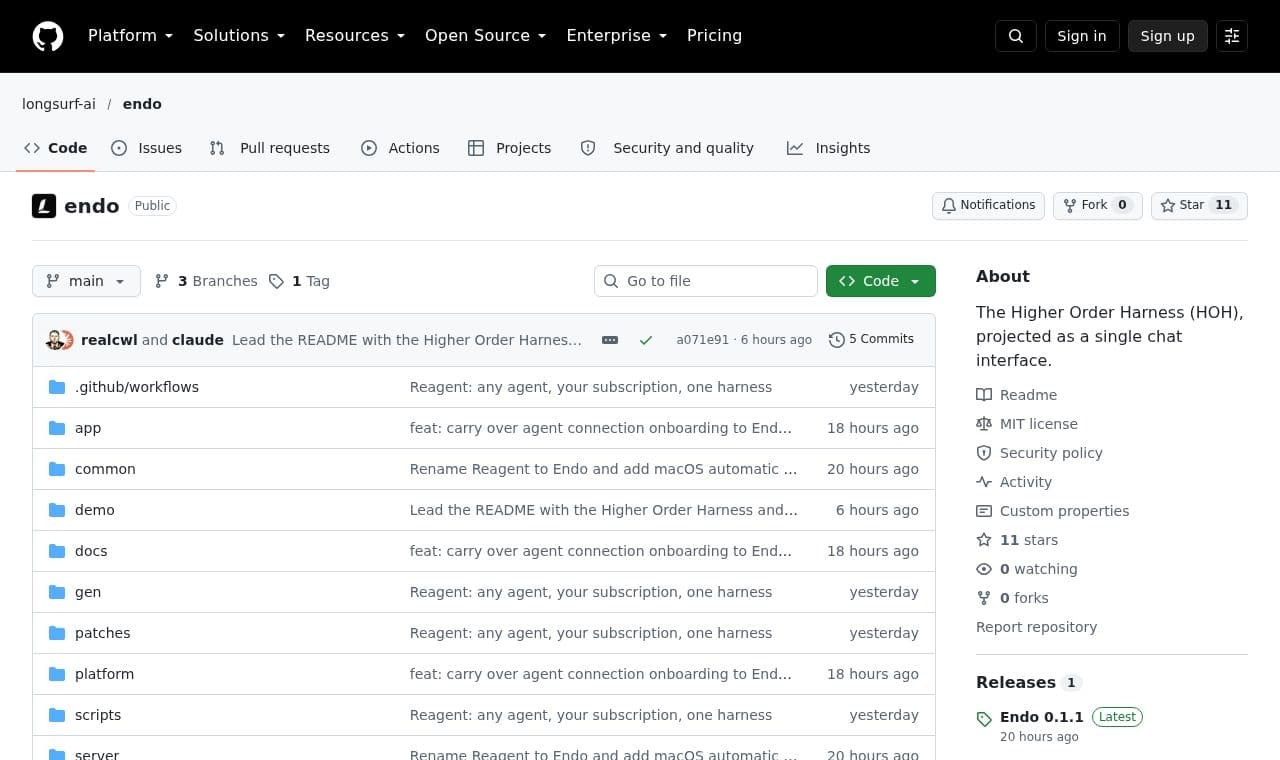This screenshot has height=760, width=1280.
Task: Click the demo folder icon
Action: 57,510
